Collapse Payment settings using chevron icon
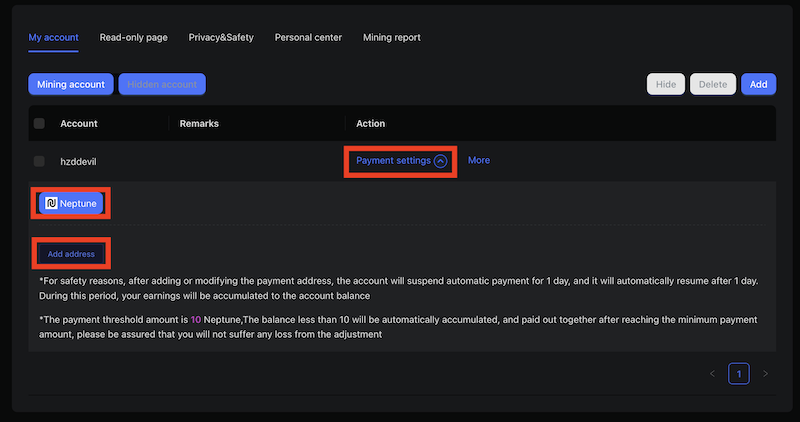 [x=440, y=161]
